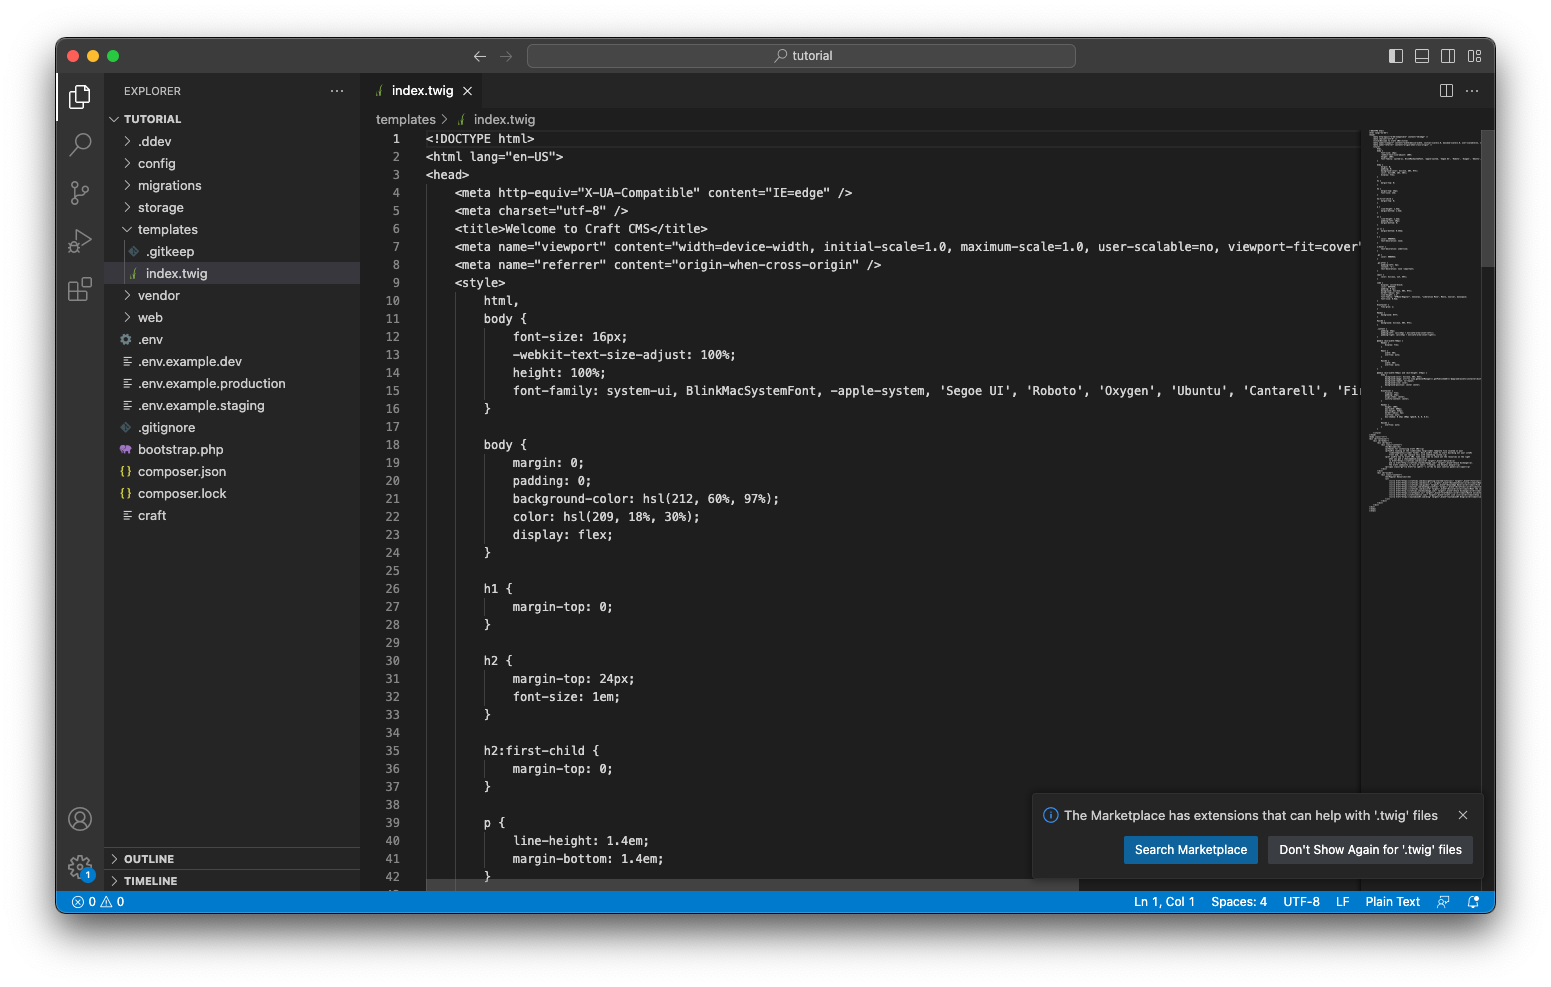
Task: Click Don't Show Again for '.twig' files
Action: pos(1369,849)
